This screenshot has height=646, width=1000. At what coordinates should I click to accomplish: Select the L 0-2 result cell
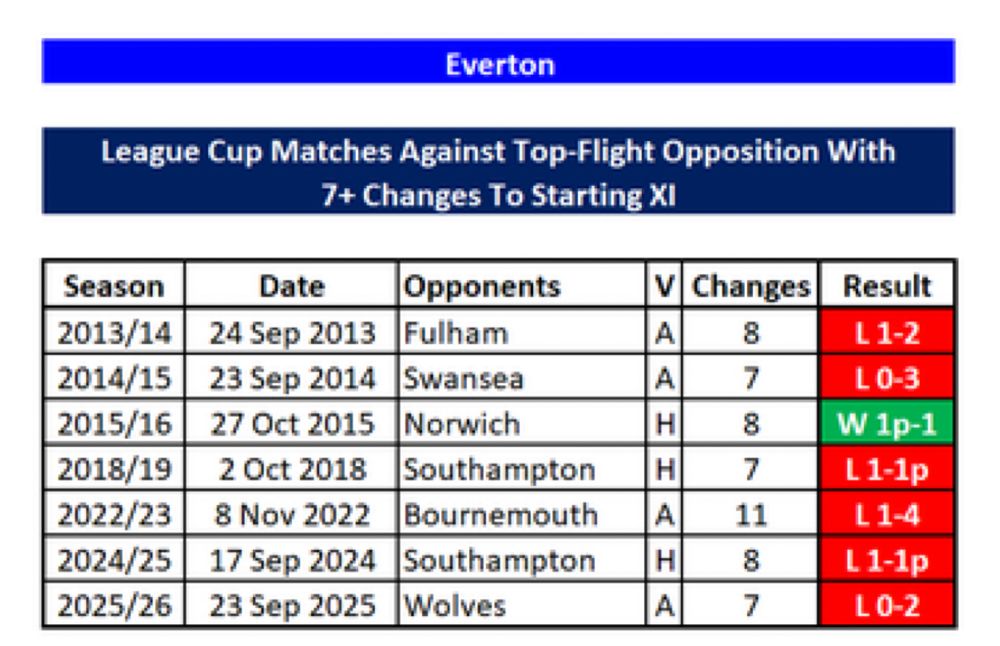coord(886,605)
